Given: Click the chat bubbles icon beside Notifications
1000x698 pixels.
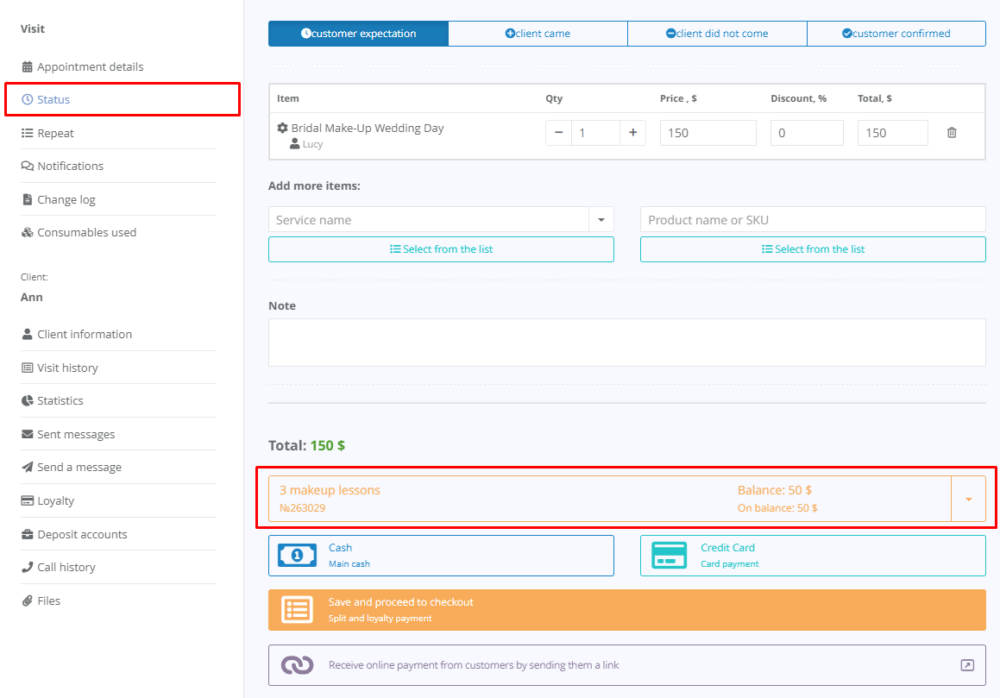Looking at the screenshot, I should [x=27, y=166].
